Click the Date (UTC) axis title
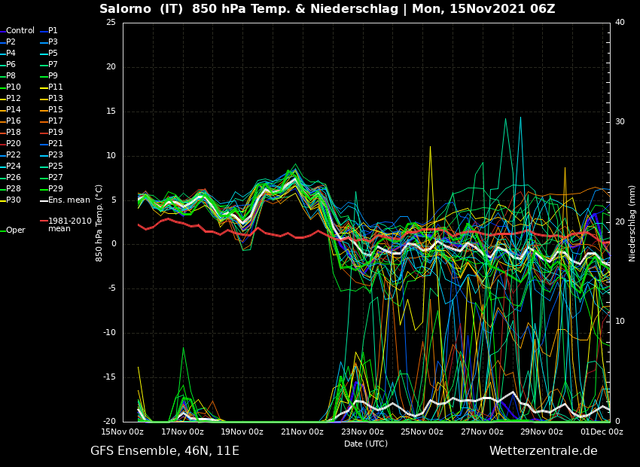Image resolution: width=640 pixels, height=467 pixels. (366, 443)
